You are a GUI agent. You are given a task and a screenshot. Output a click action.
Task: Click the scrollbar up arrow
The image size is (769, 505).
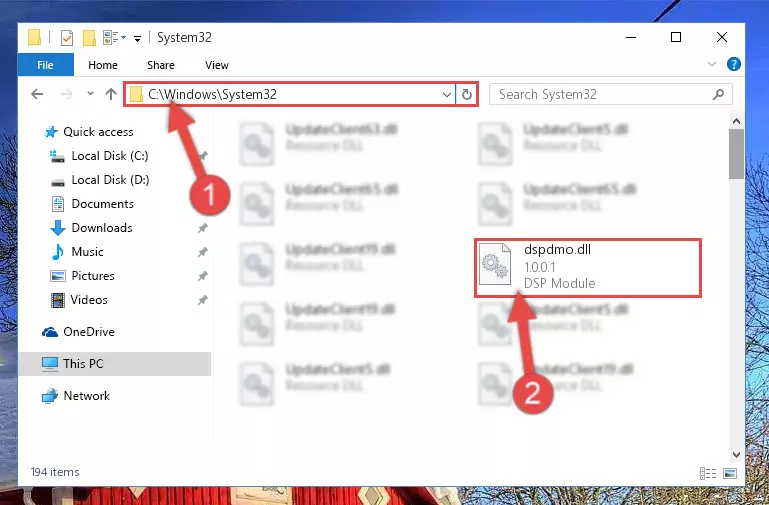[x=736, y=121]
